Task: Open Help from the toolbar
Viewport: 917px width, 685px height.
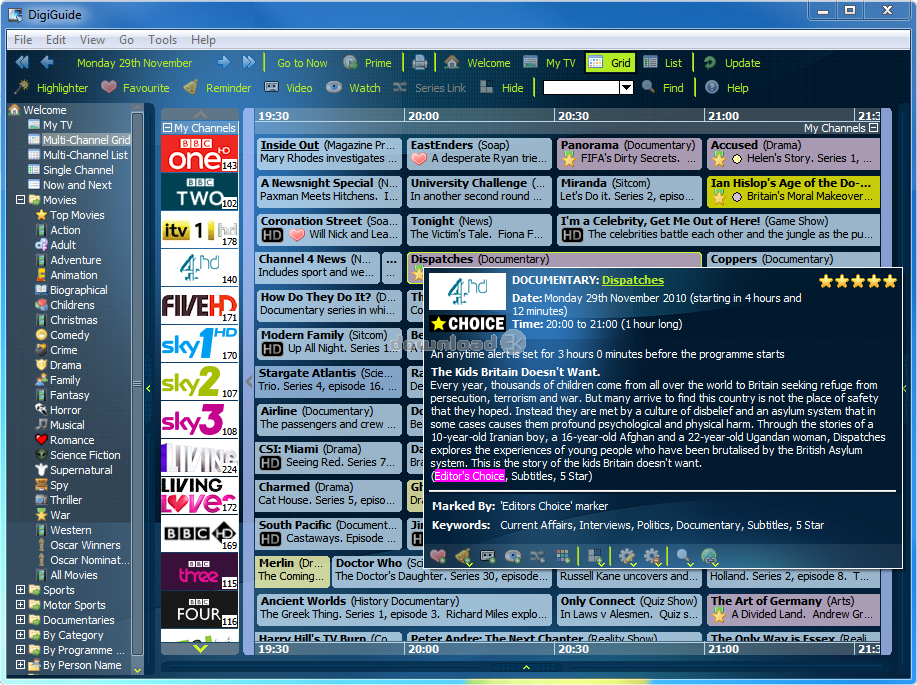Action: (727, 88)
